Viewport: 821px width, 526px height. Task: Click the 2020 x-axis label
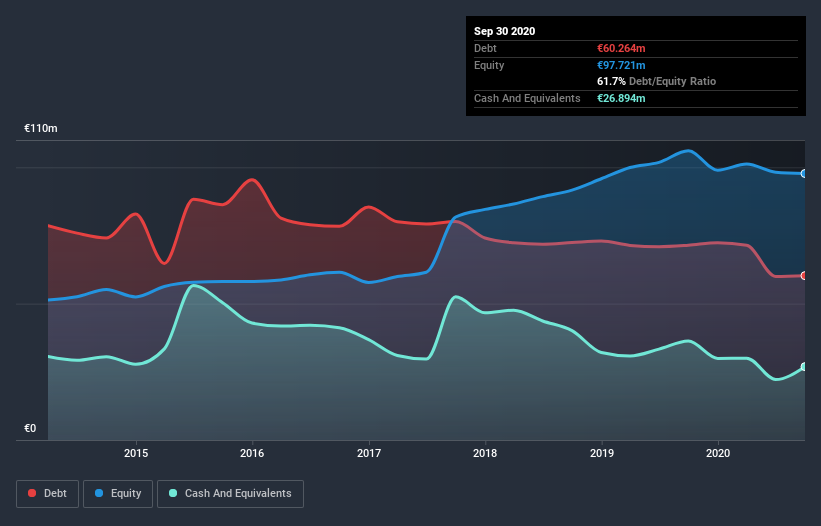pyautogui.click(x=718, y=453)
